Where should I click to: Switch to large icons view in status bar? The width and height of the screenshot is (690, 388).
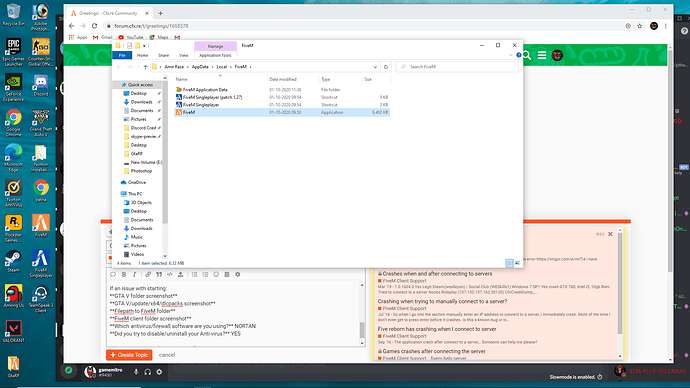(x=518, y=263)
